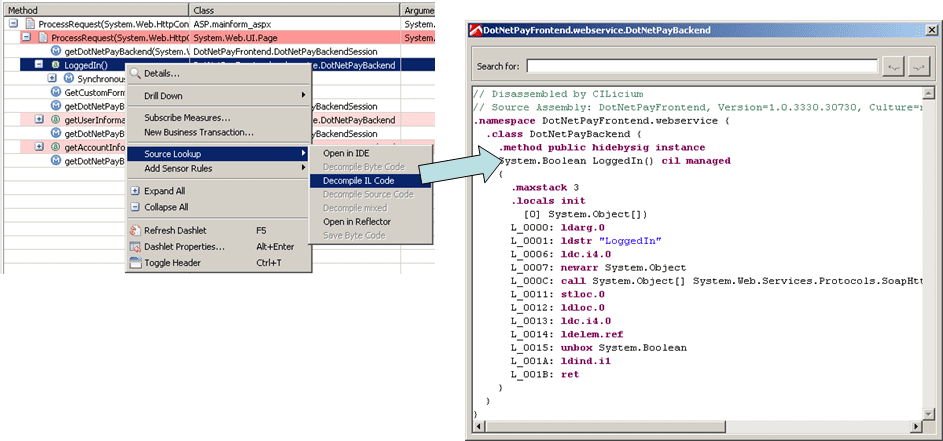Click the 'L_0014: ldelem.ref' code line
The height and width of the screenshot is (441, 943).
567,334
